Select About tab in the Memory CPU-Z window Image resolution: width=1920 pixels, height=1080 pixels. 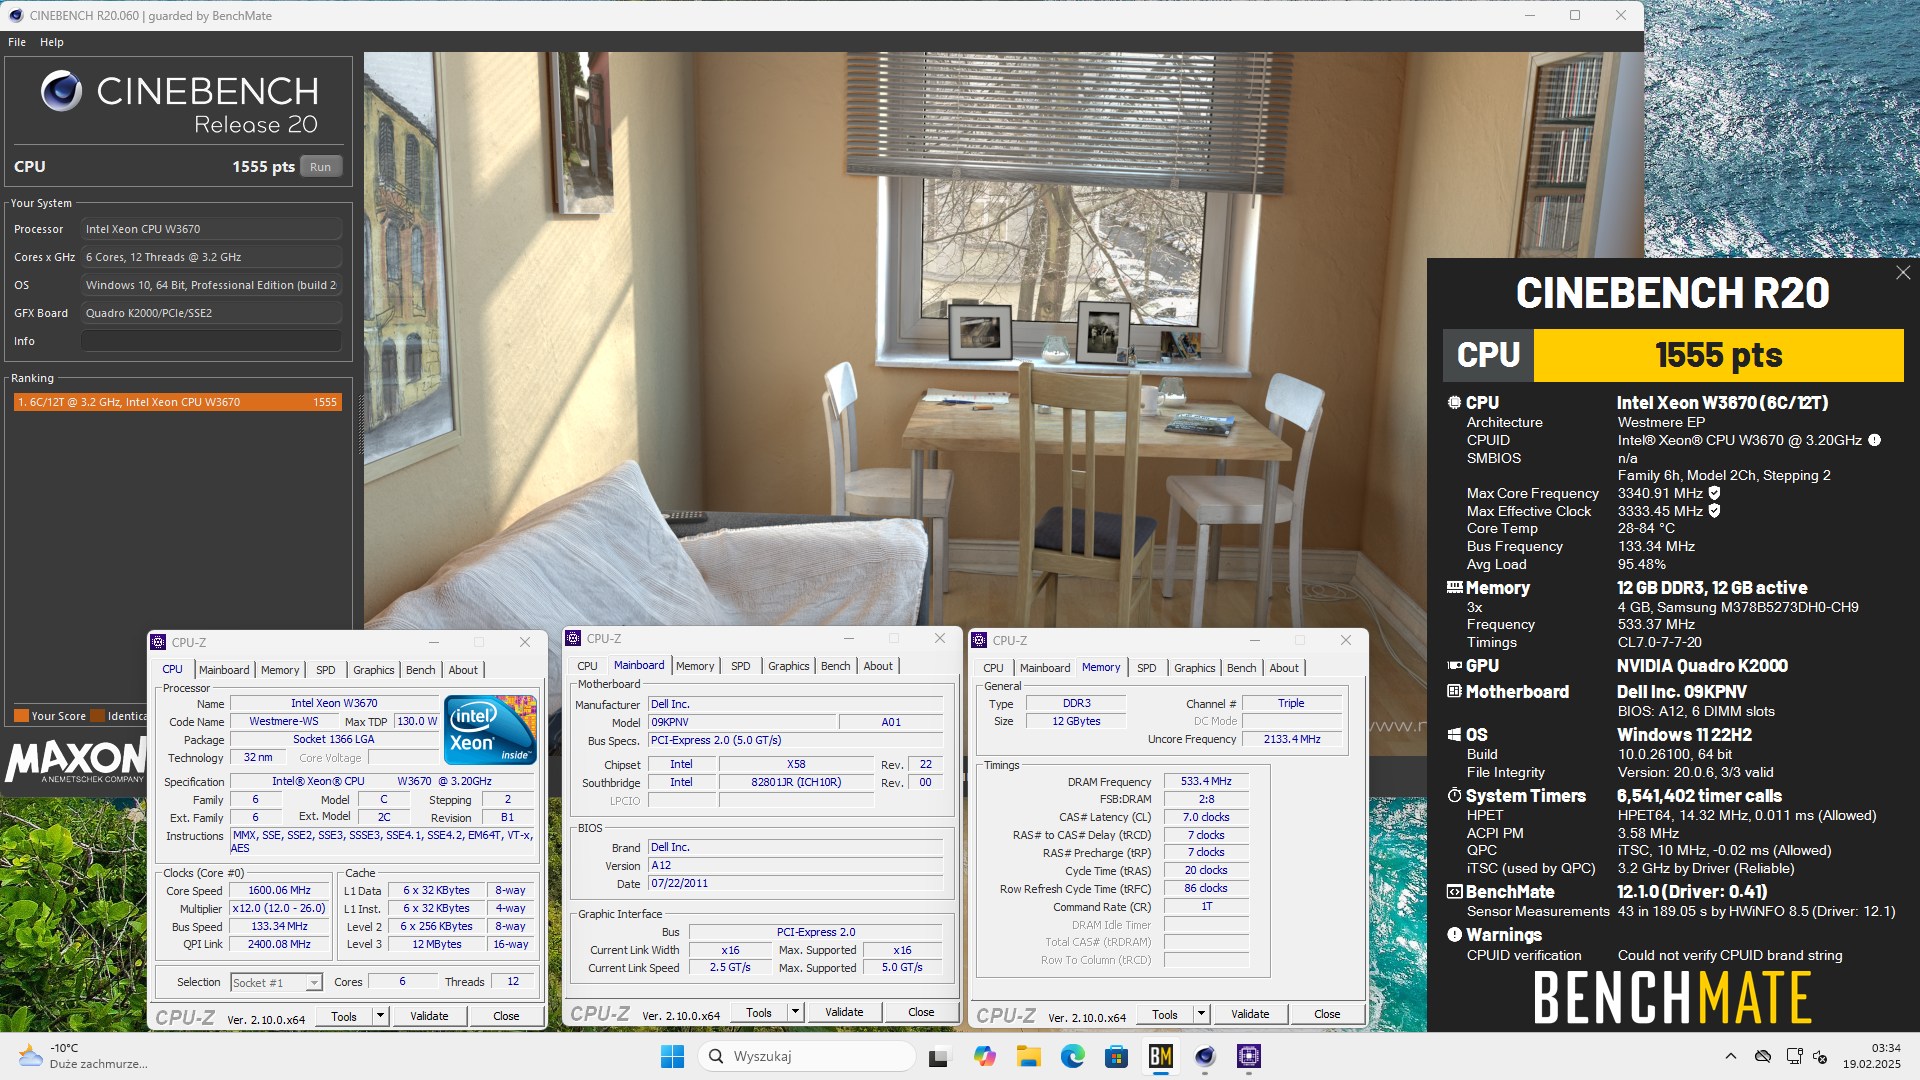coord(1284,668)
